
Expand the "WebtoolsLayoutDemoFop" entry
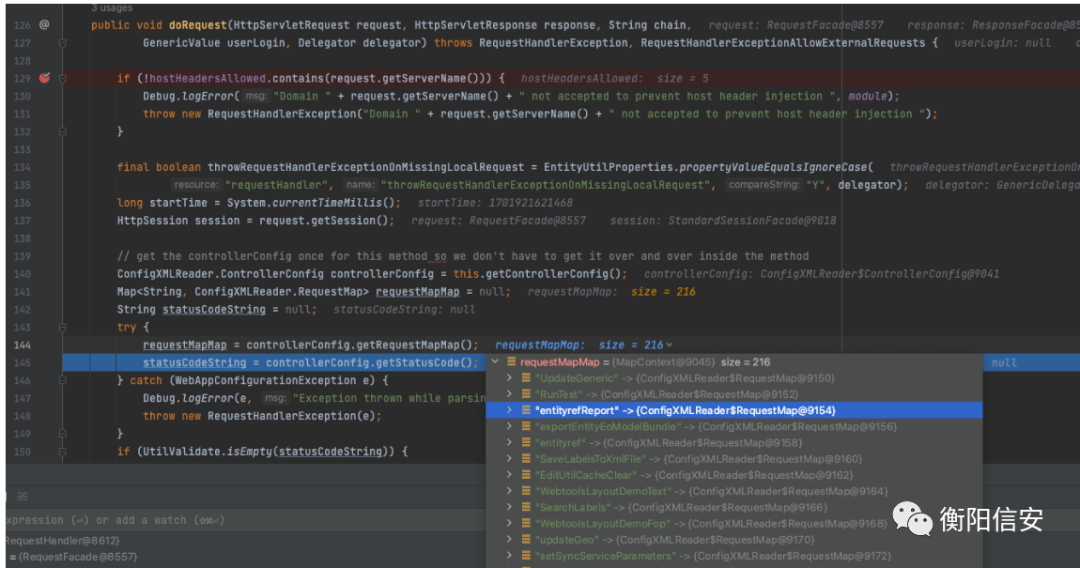point(509,523)
